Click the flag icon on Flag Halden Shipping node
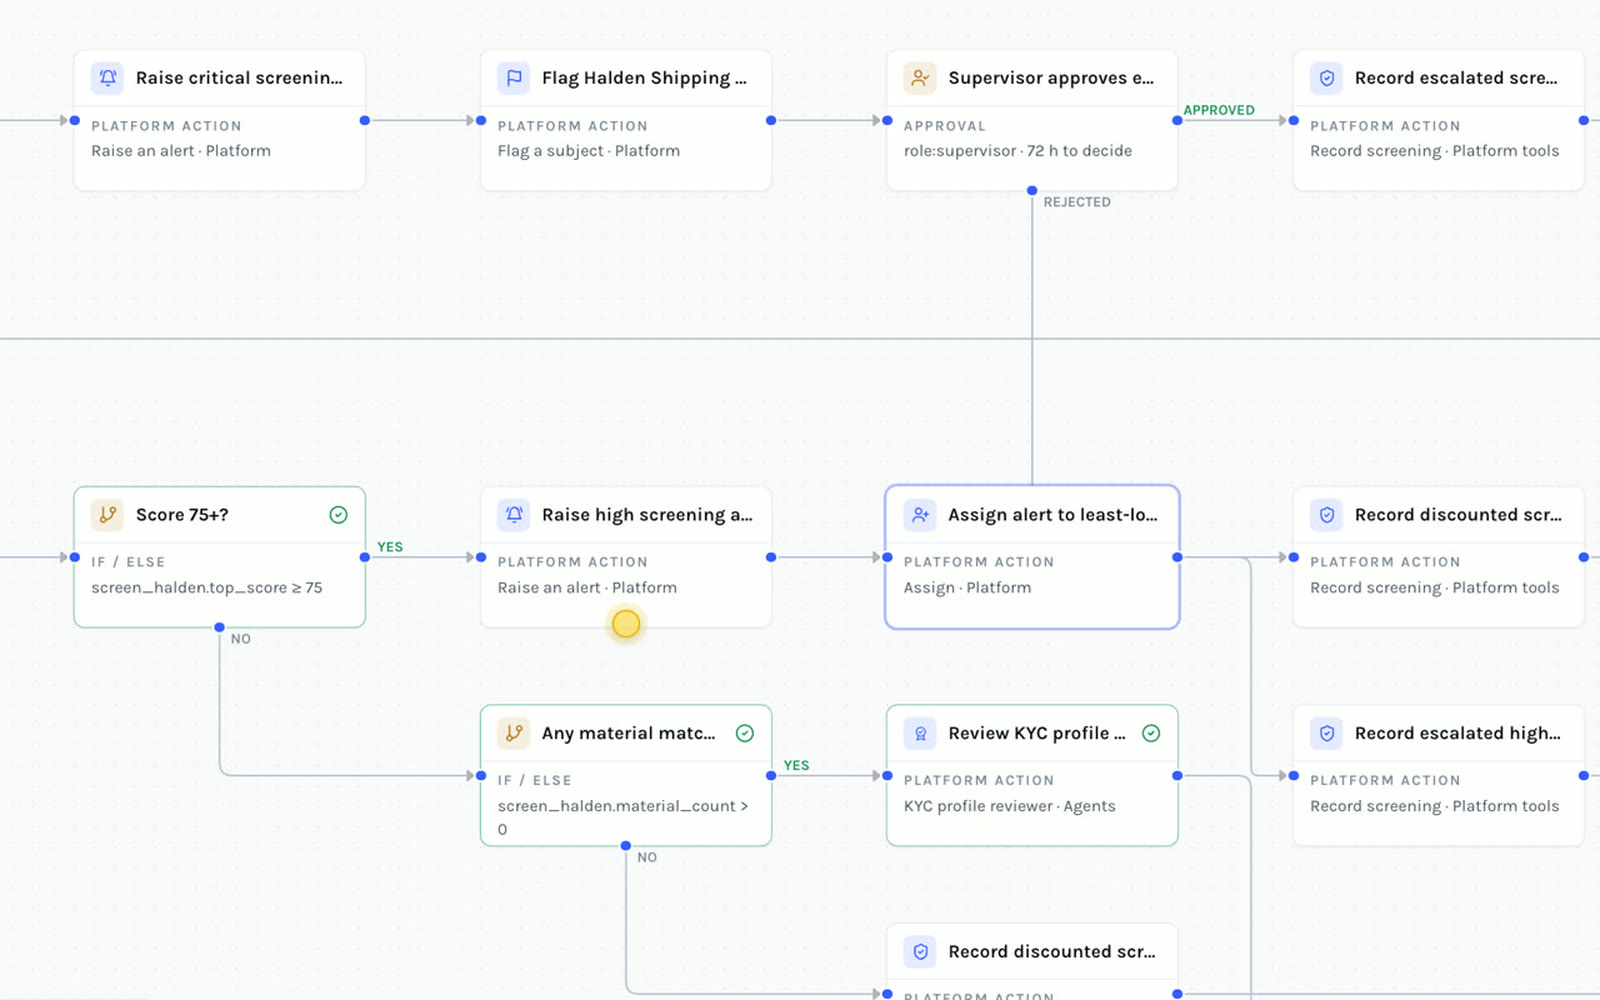 pyautogui.click(x=514, y=78)
